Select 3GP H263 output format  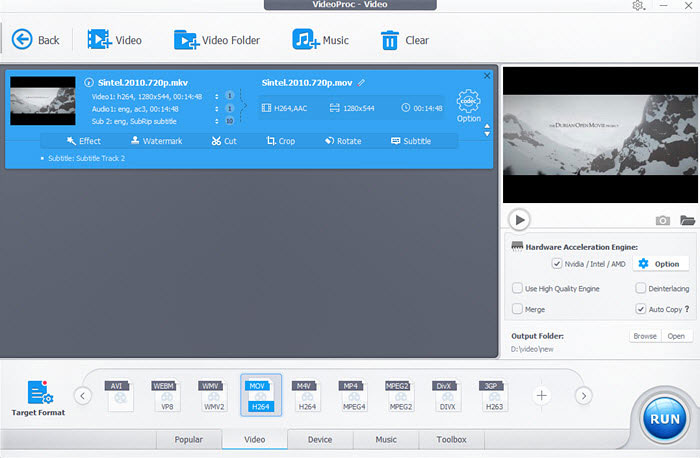click(x=493, y=396)
